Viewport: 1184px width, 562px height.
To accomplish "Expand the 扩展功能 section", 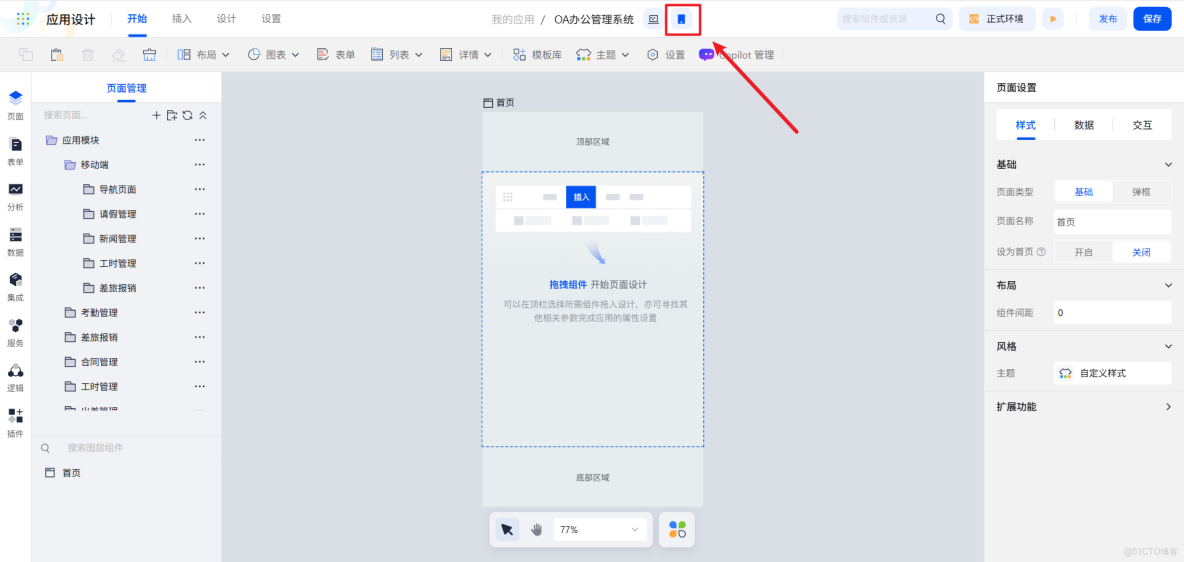I will [1168, 406].
